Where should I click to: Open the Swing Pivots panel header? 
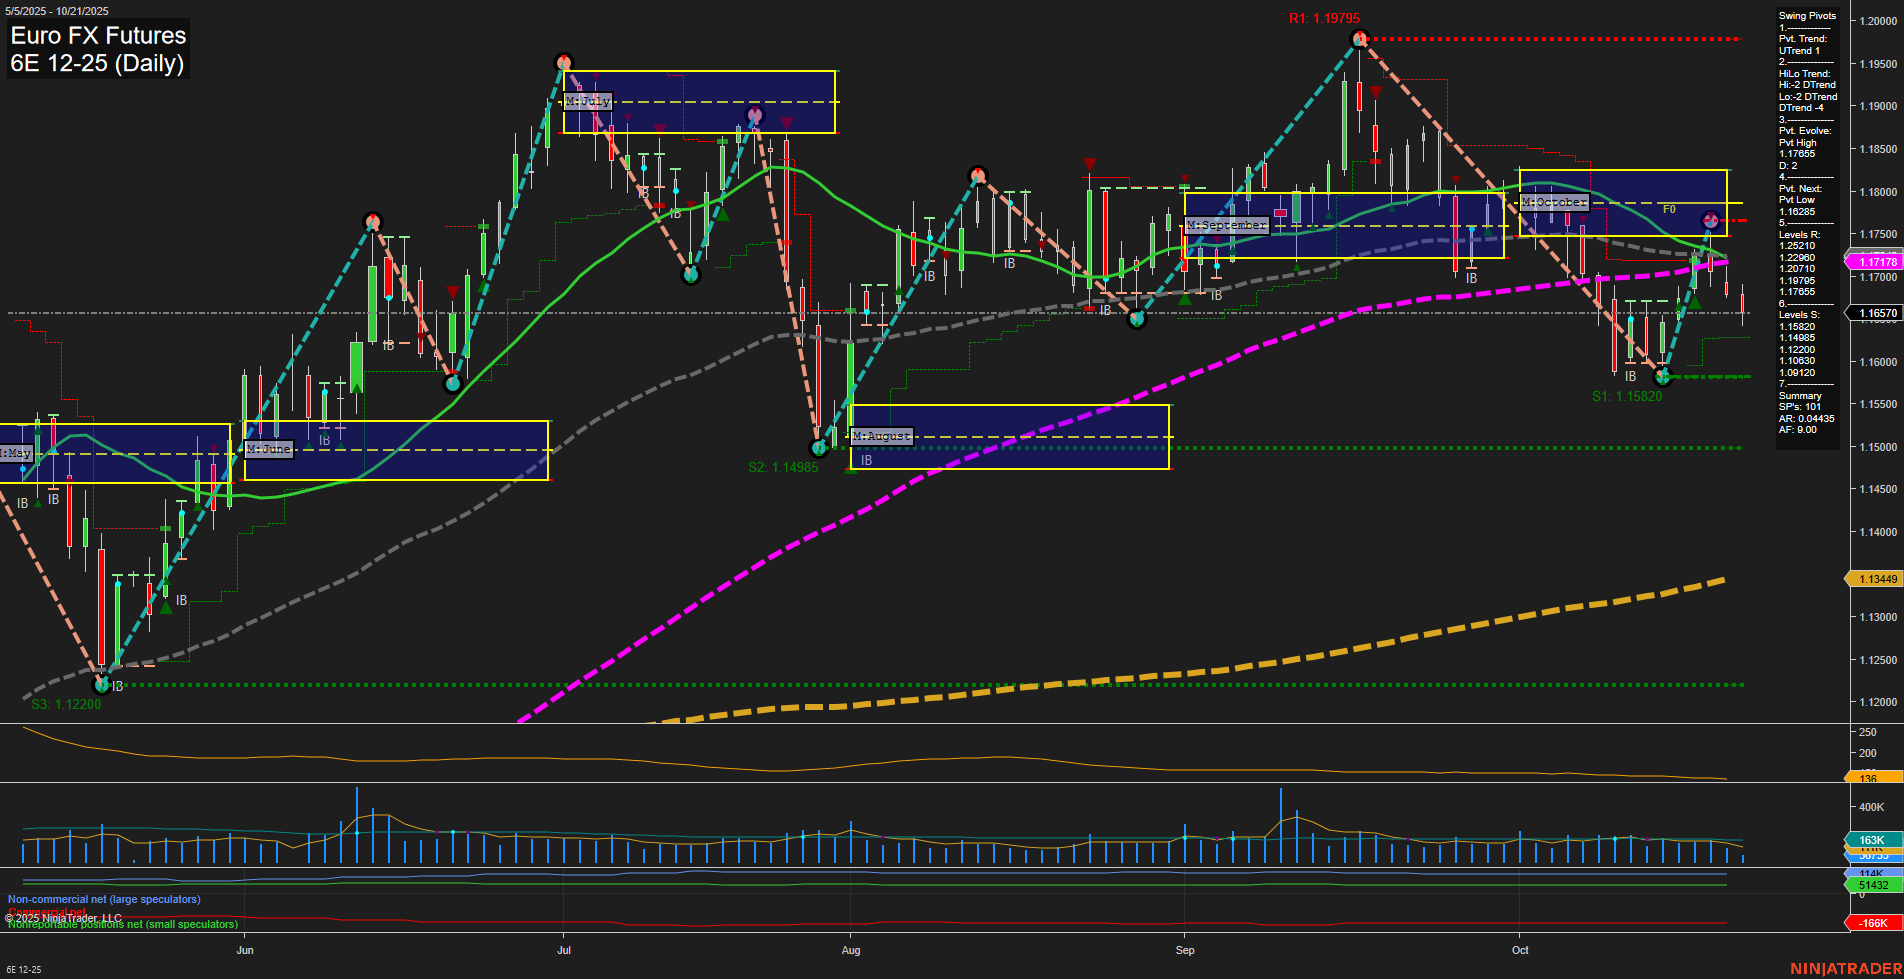click(1805, 15)
